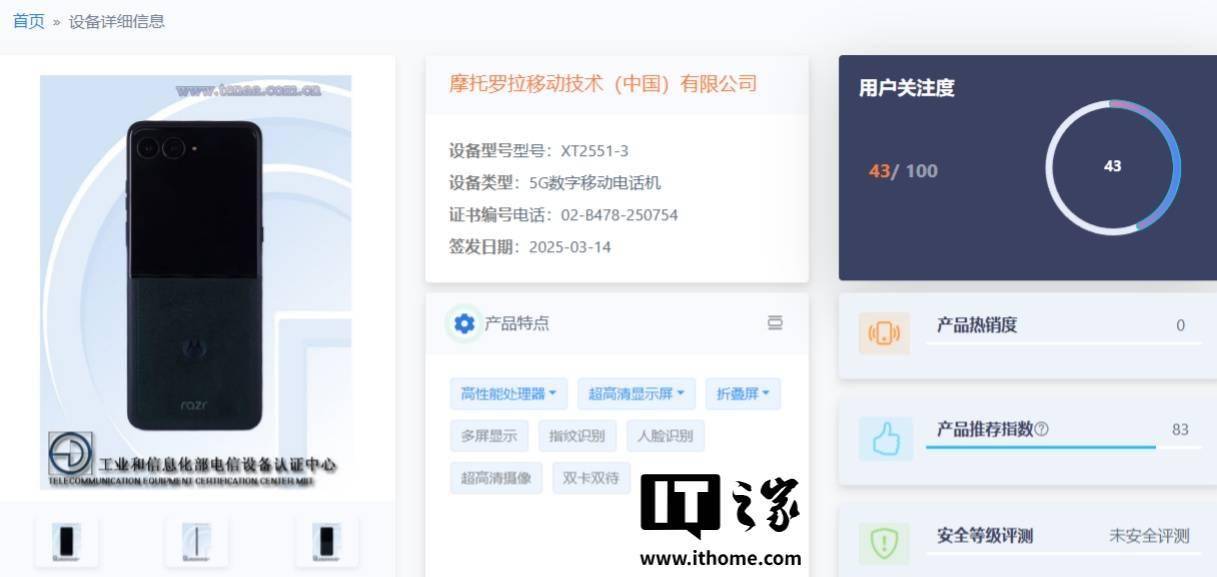Click the circular 43/100 attention gauge
This screenshot has height=577, width=1217.
tap(1112, 167)
